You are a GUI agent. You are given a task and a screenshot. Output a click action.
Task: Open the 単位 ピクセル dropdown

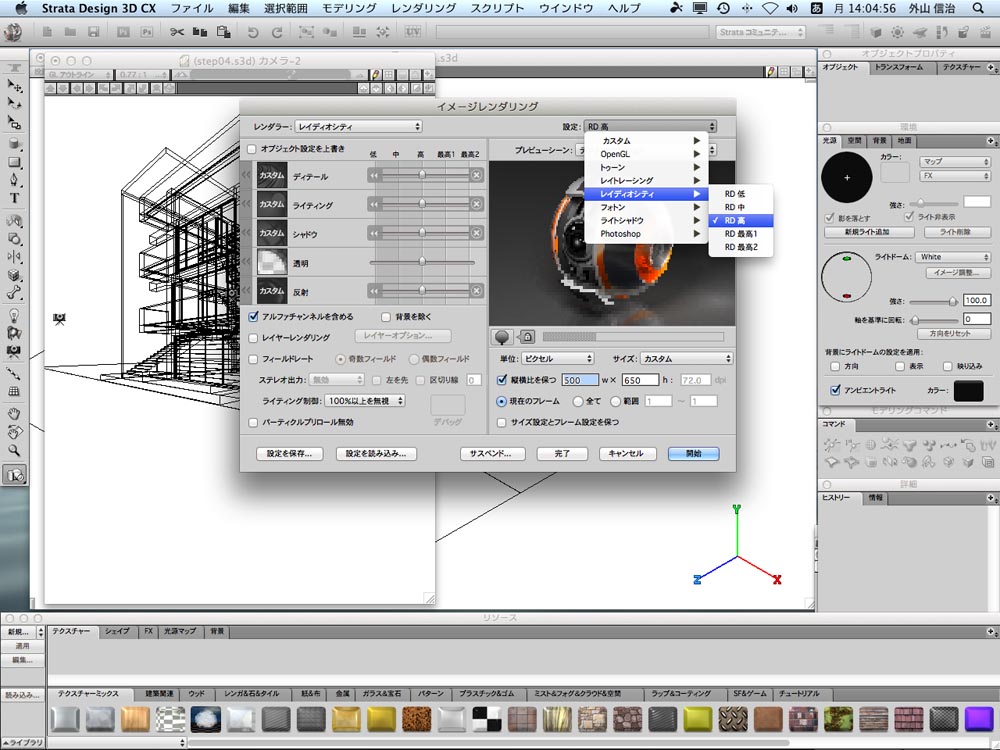tap(558, 358)
